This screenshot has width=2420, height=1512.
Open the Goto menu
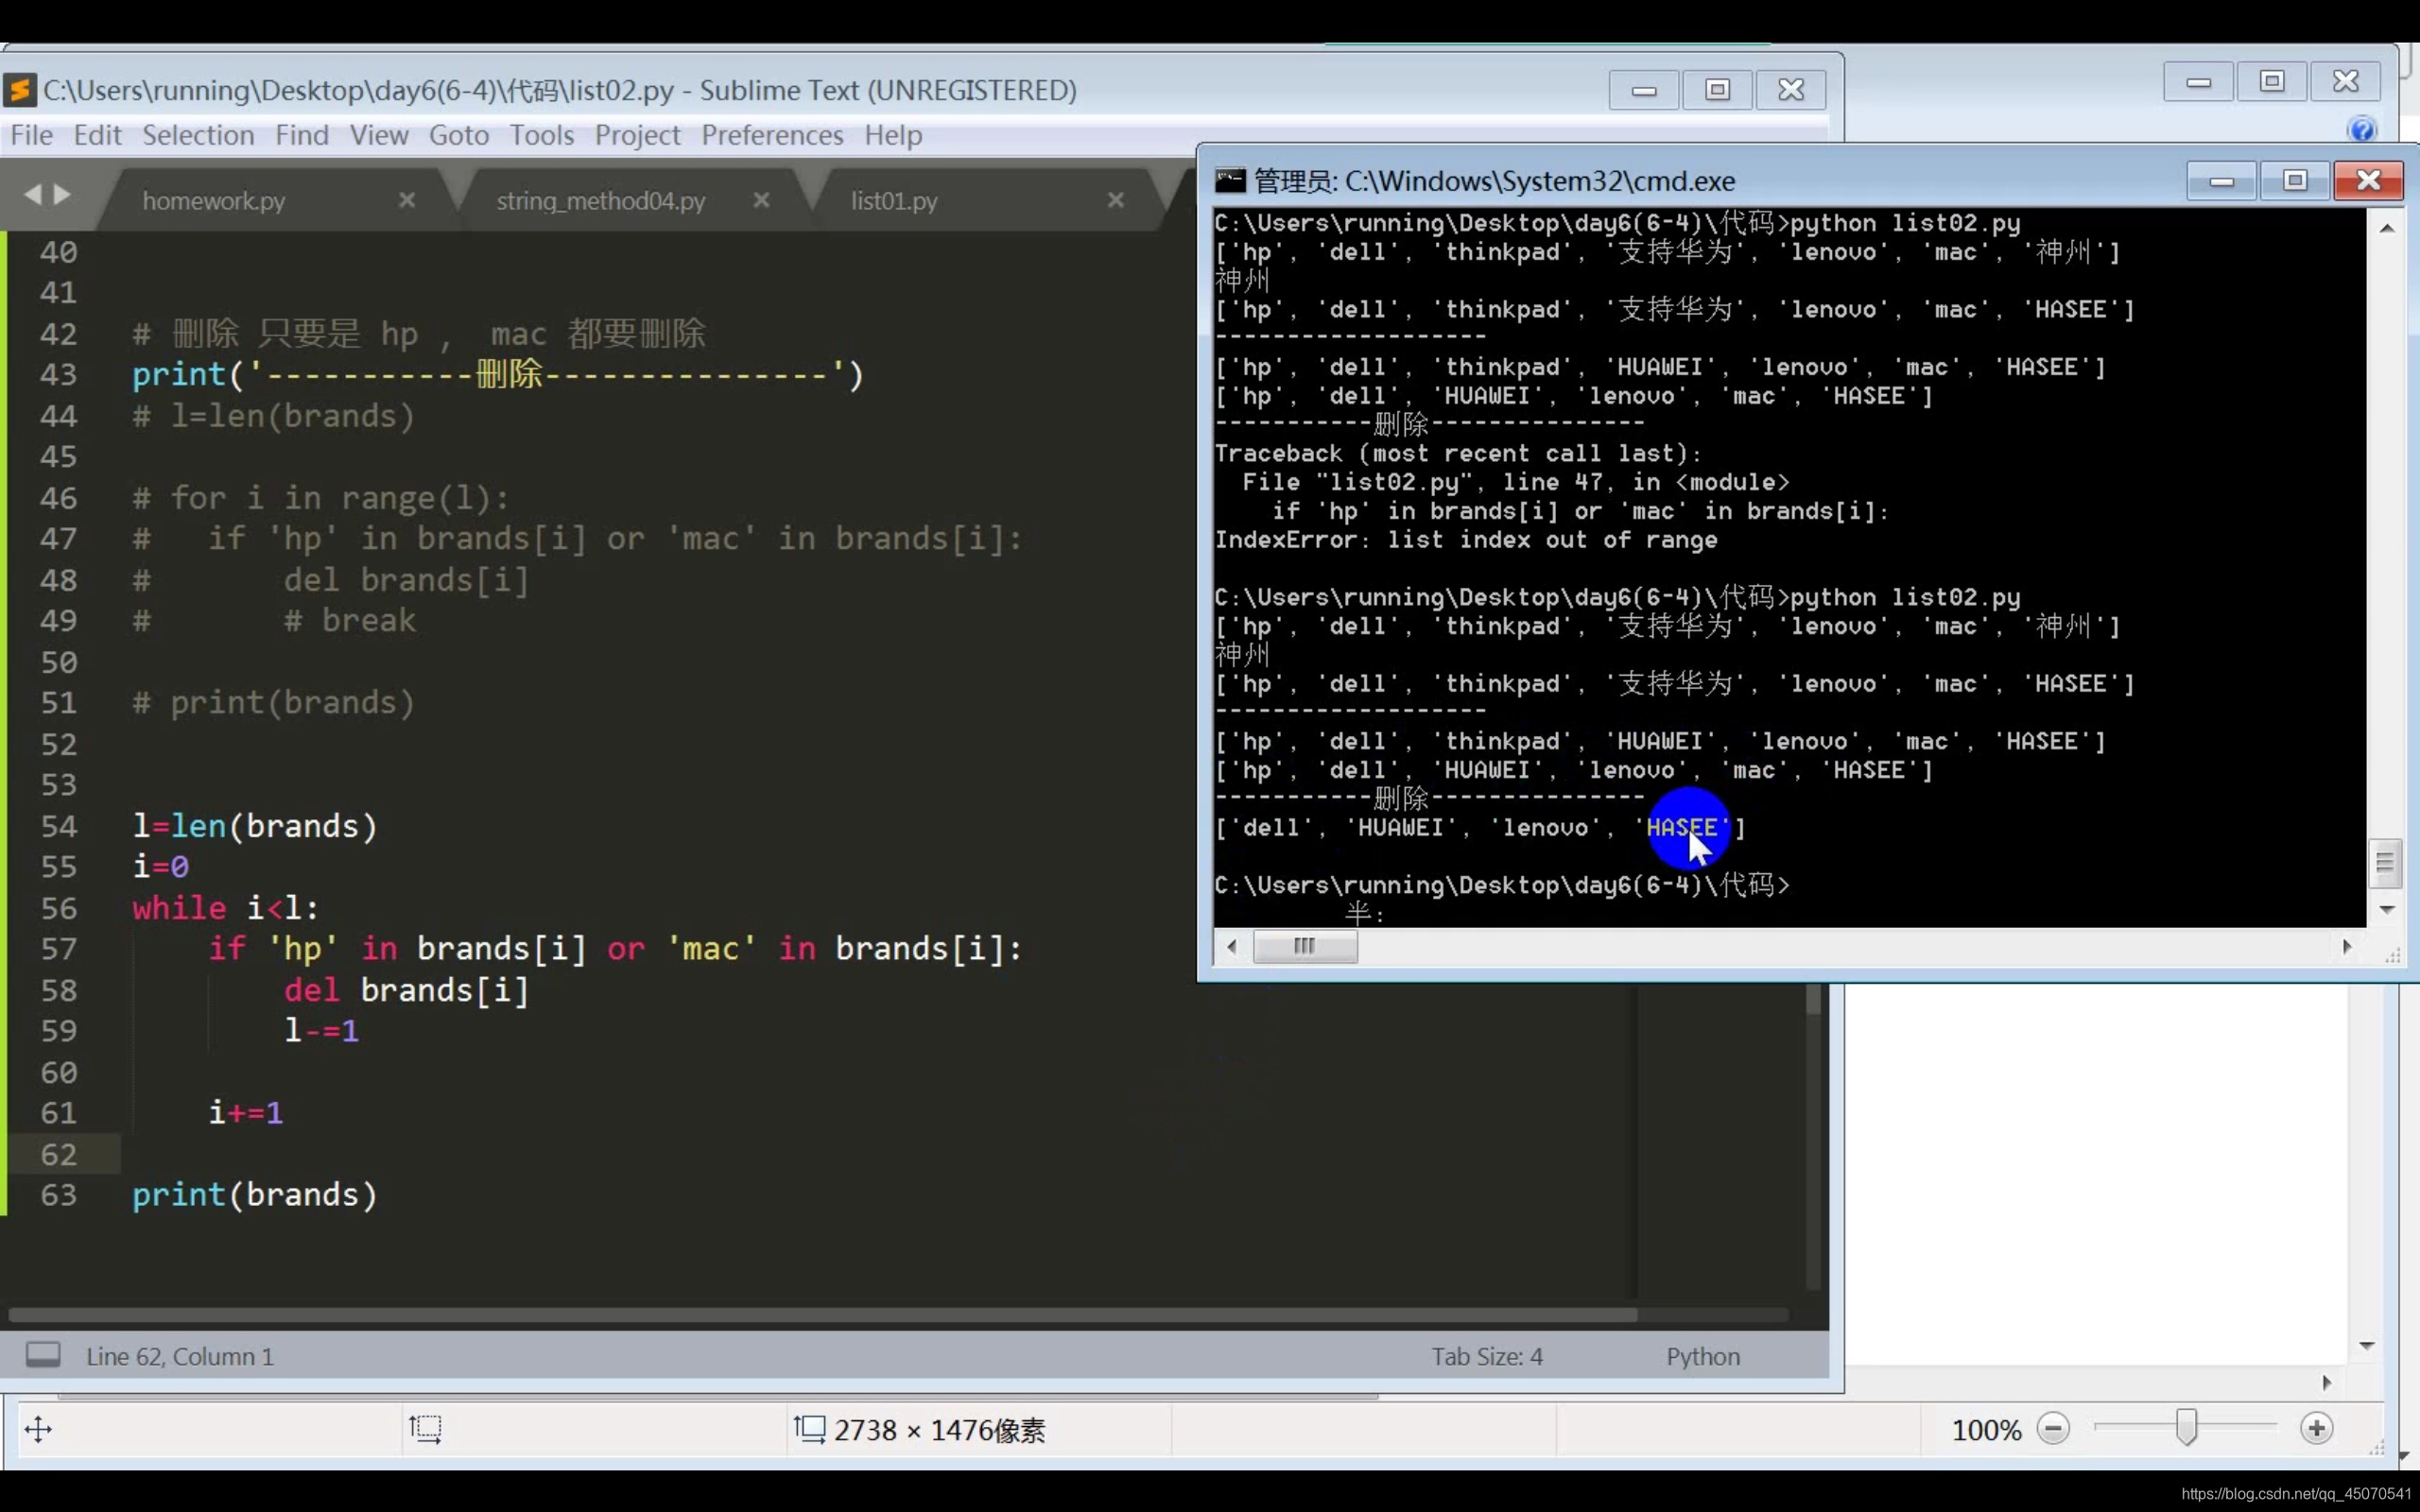pyautogui.click(x=458, y=135)
